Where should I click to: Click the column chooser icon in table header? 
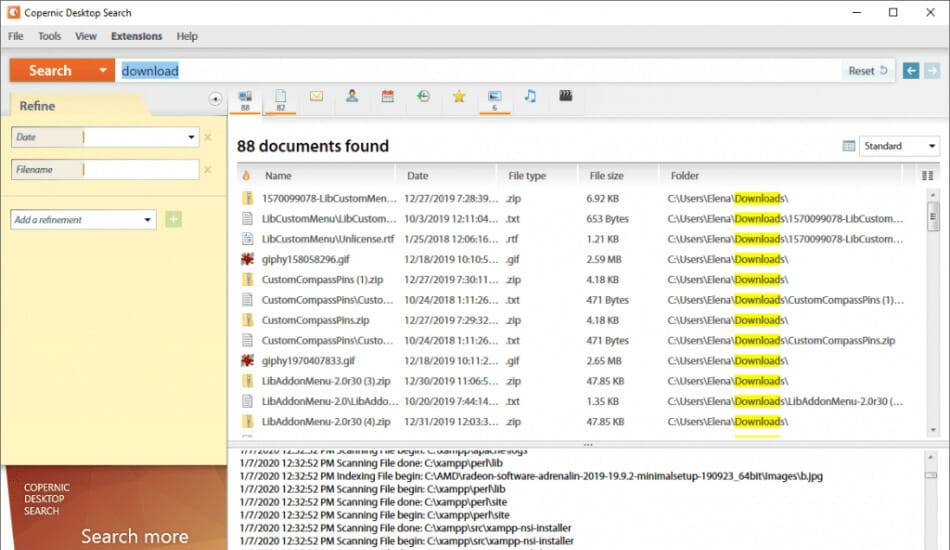pyautogui.click(x=928, y=176)
